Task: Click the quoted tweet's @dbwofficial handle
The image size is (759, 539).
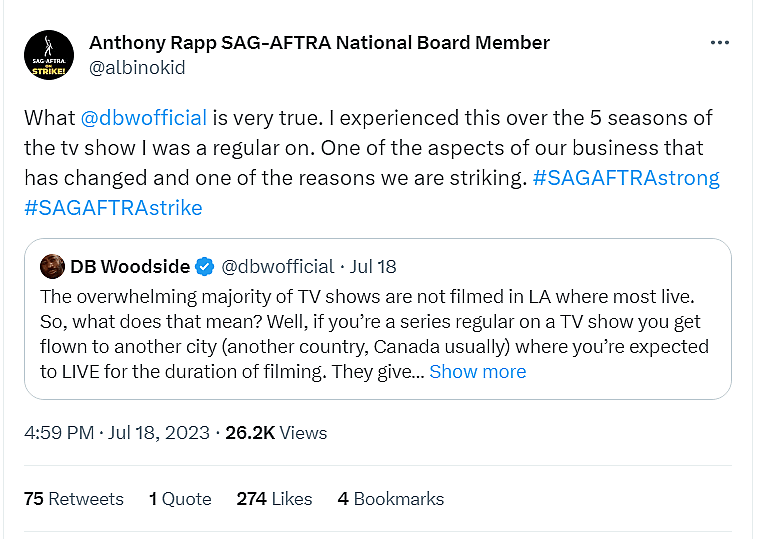Action: pos(277,266)
